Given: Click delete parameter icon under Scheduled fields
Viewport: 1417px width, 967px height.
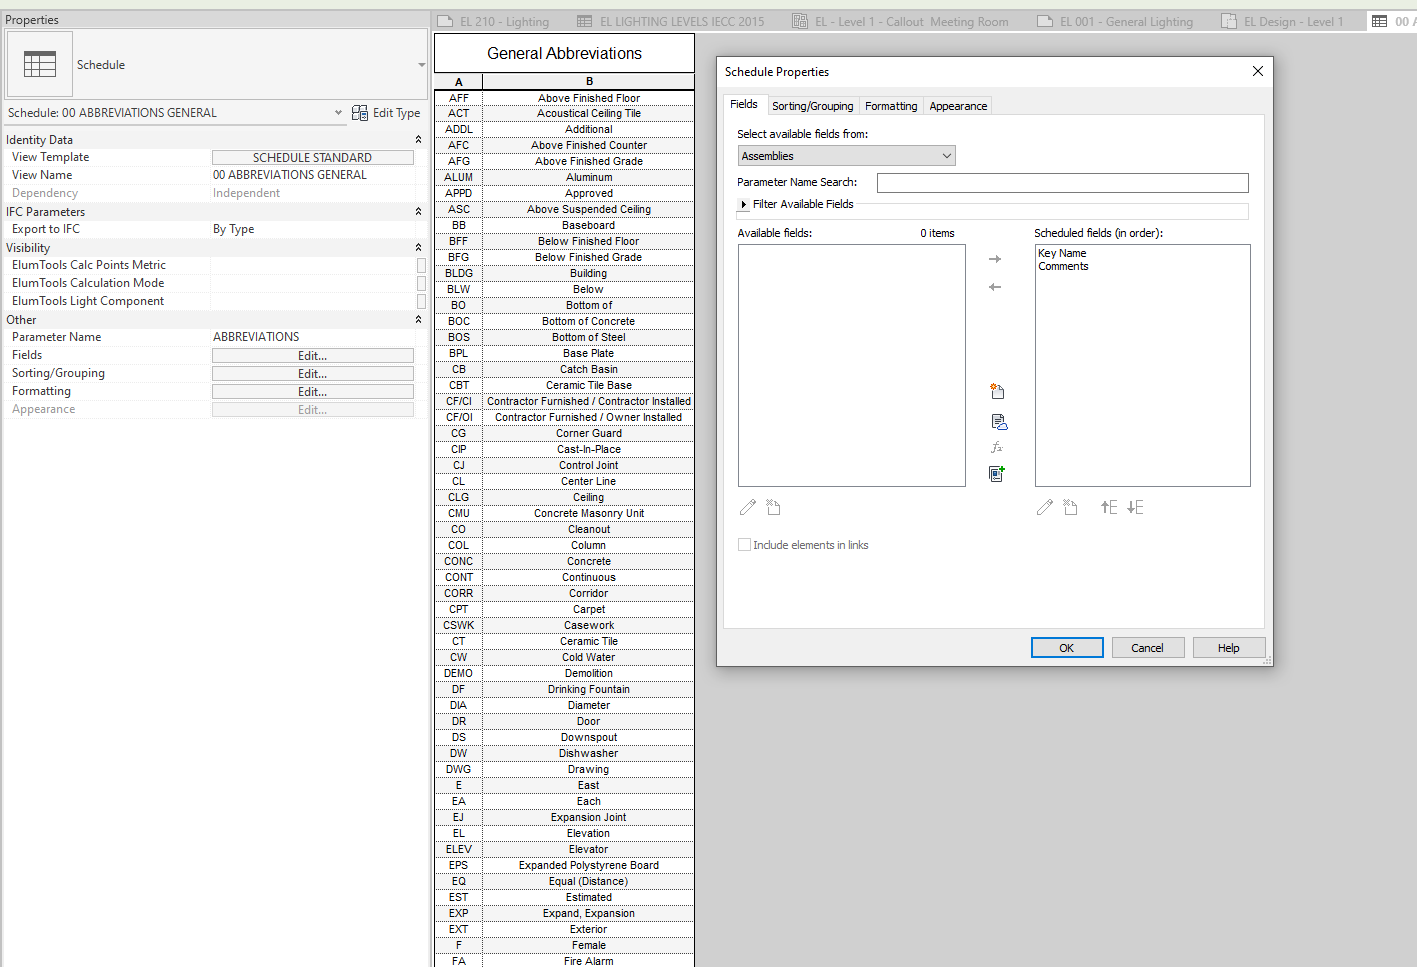Looking at the screenshot, I should (x=1070, y=508).
